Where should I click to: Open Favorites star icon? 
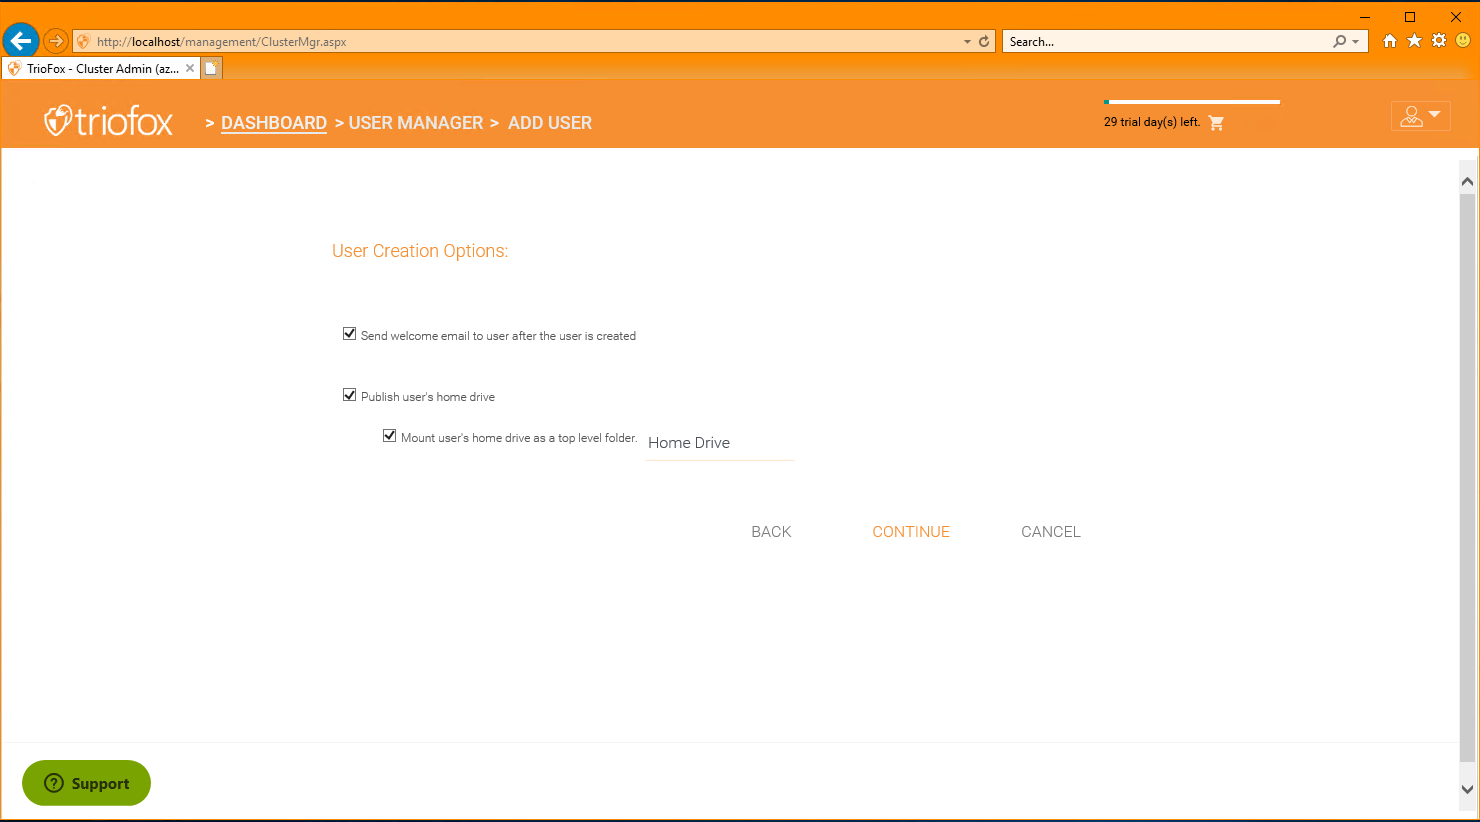click(x=1414, y=41)
